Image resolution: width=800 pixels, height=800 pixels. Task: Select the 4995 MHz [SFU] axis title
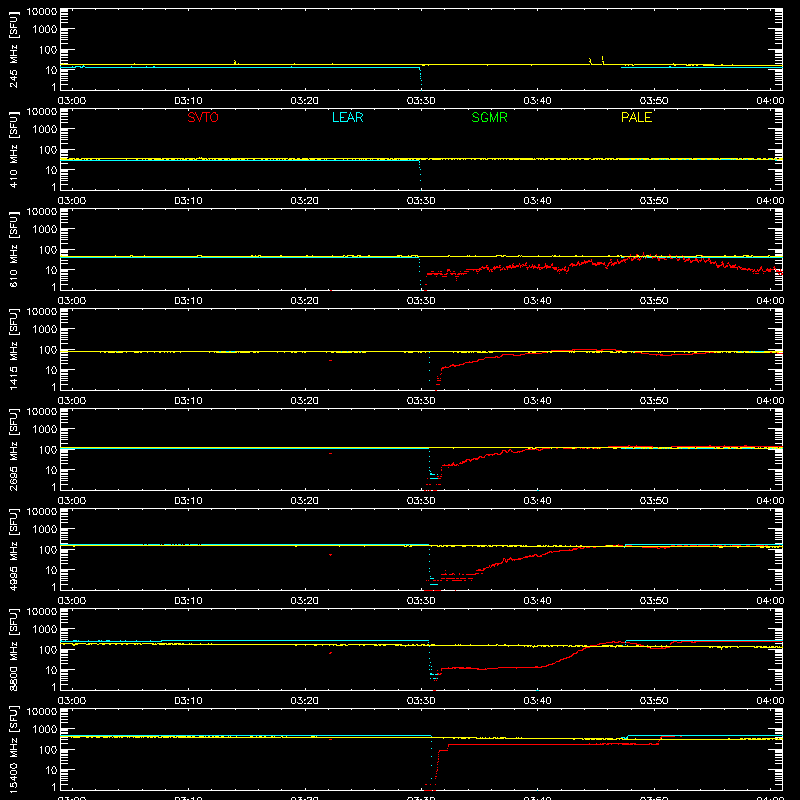[x=14, y=550]
